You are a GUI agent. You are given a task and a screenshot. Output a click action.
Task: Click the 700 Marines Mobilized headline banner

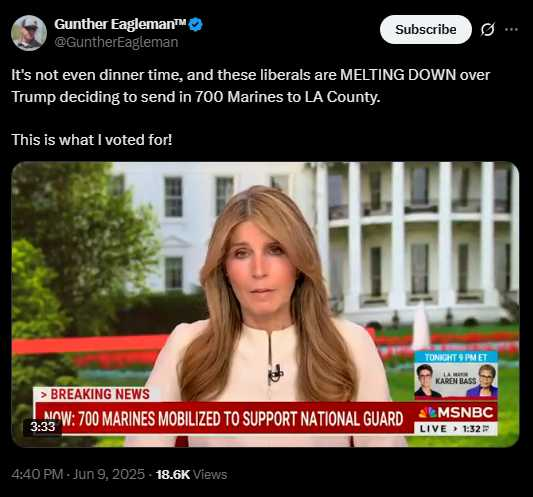point(224,418)
